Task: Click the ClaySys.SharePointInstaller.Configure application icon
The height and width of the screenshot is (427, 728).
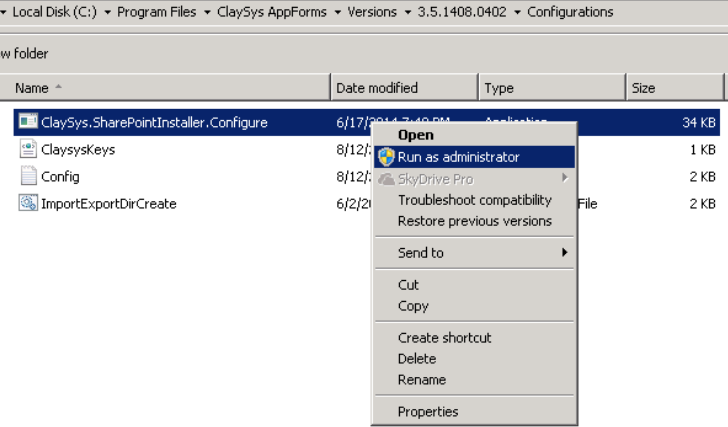Action: (28, 122)
